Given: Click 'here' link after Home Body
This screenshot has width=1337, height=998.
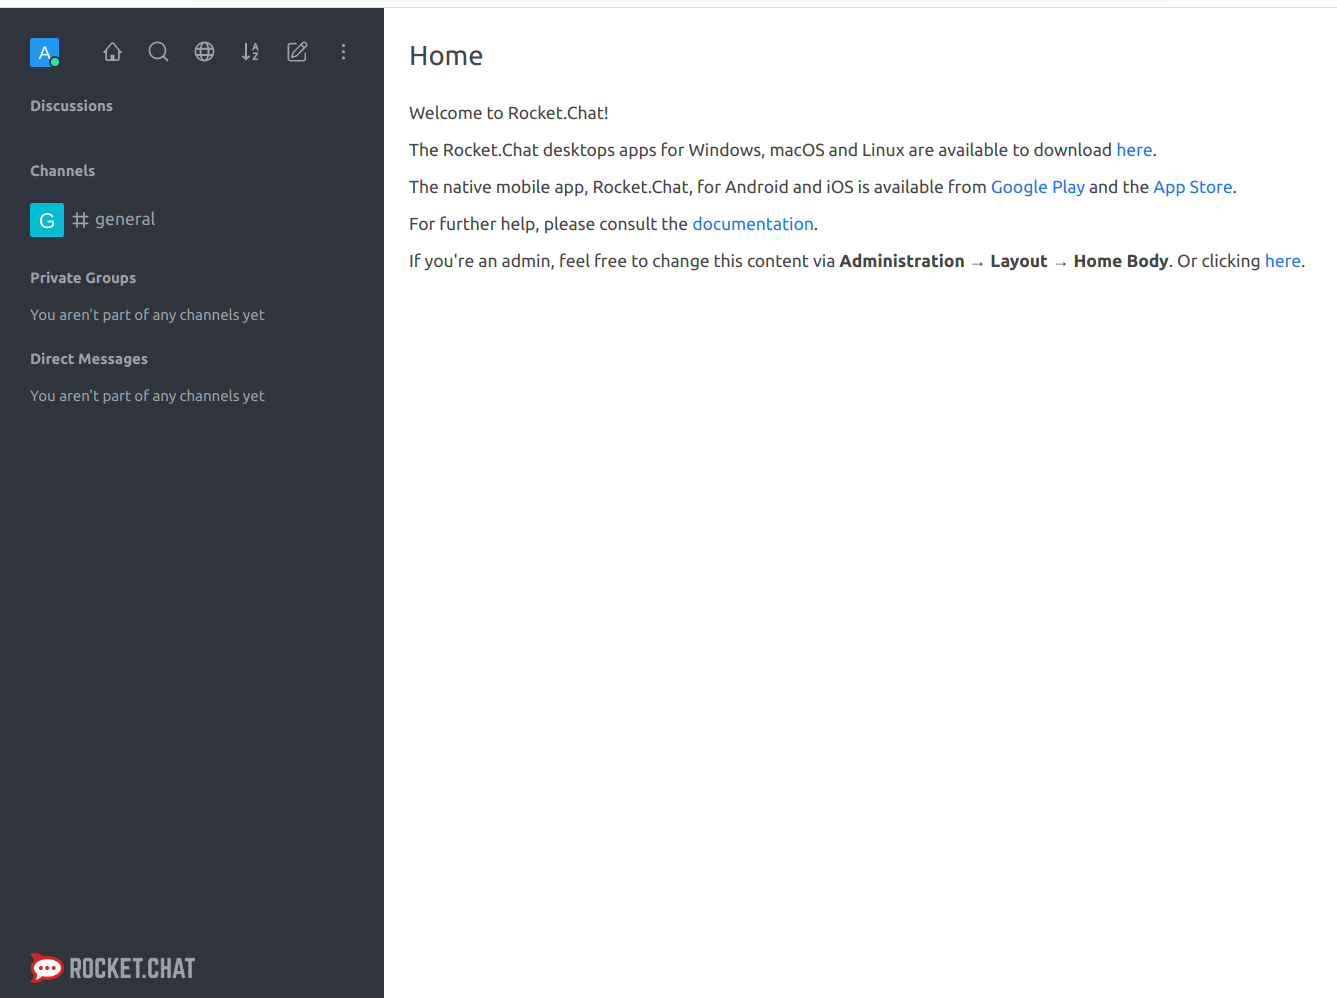Looking at the screenshot, I should 1282,261.
